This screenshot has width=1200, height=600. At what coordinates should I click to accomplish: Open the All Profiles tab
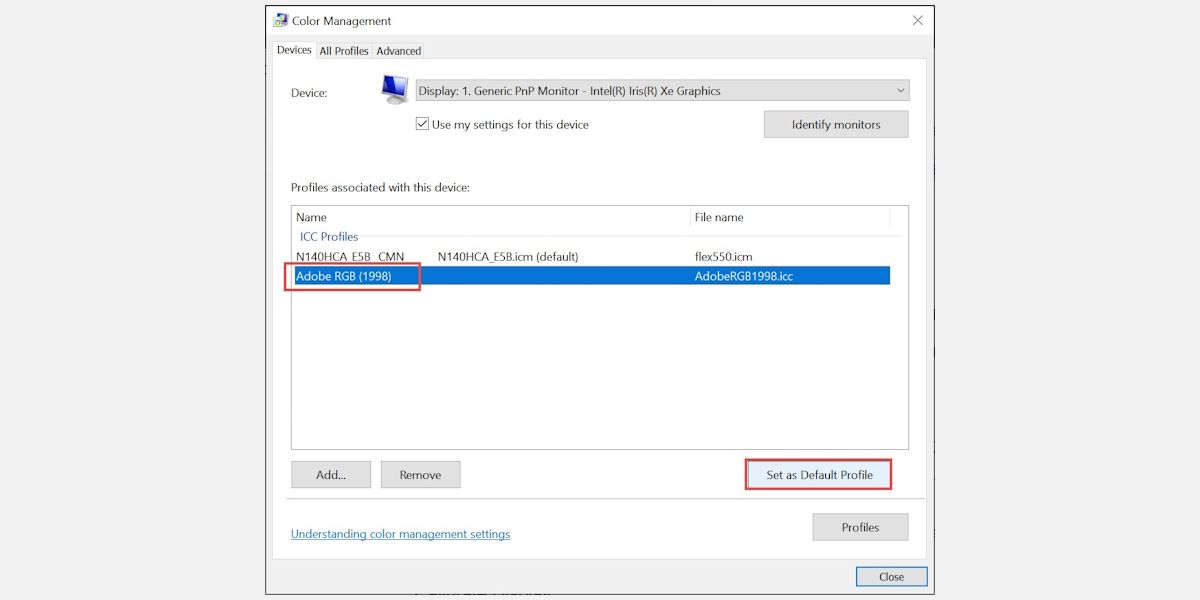click(x=344, y=51)
